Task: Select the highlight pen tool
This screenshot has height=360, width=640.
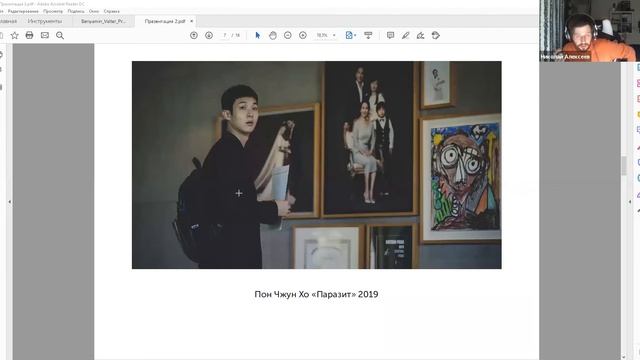Action: pos(405,36)
